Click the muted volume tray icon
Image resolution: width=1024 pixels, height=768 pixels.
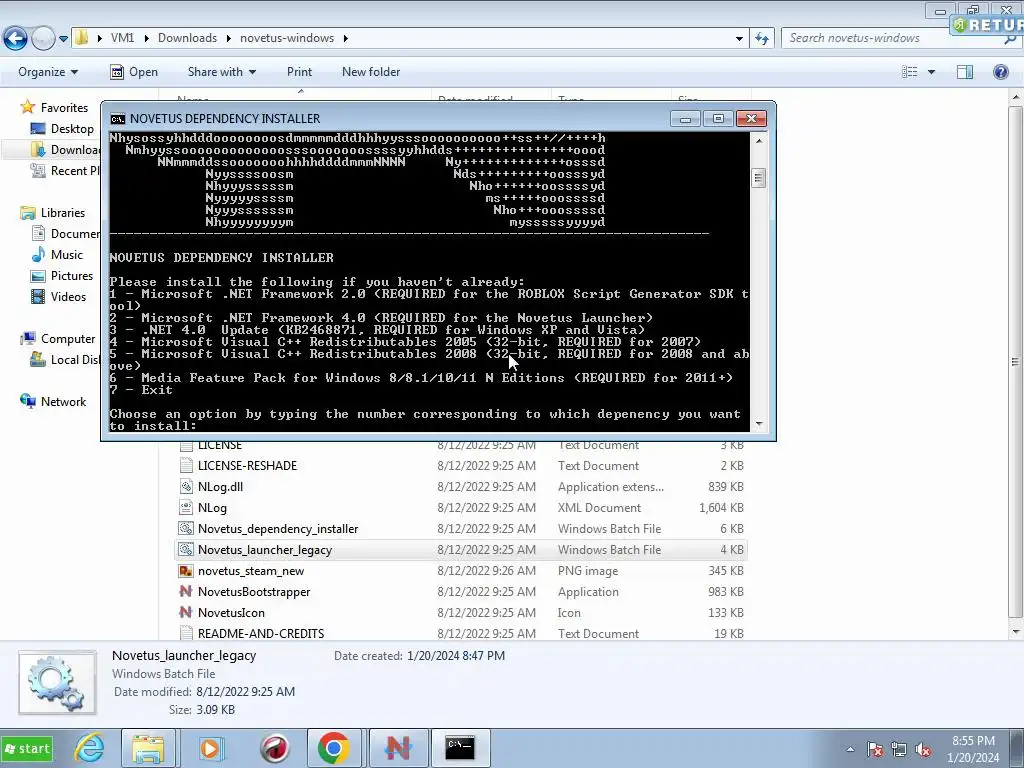pos(923,749)
